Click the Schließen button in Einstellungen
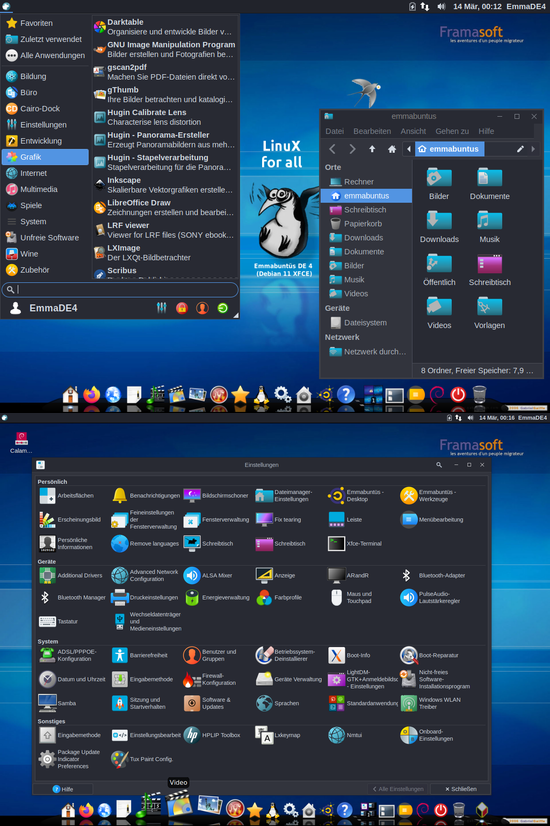This screenshot has height=826, width=550. click(460, 789)
